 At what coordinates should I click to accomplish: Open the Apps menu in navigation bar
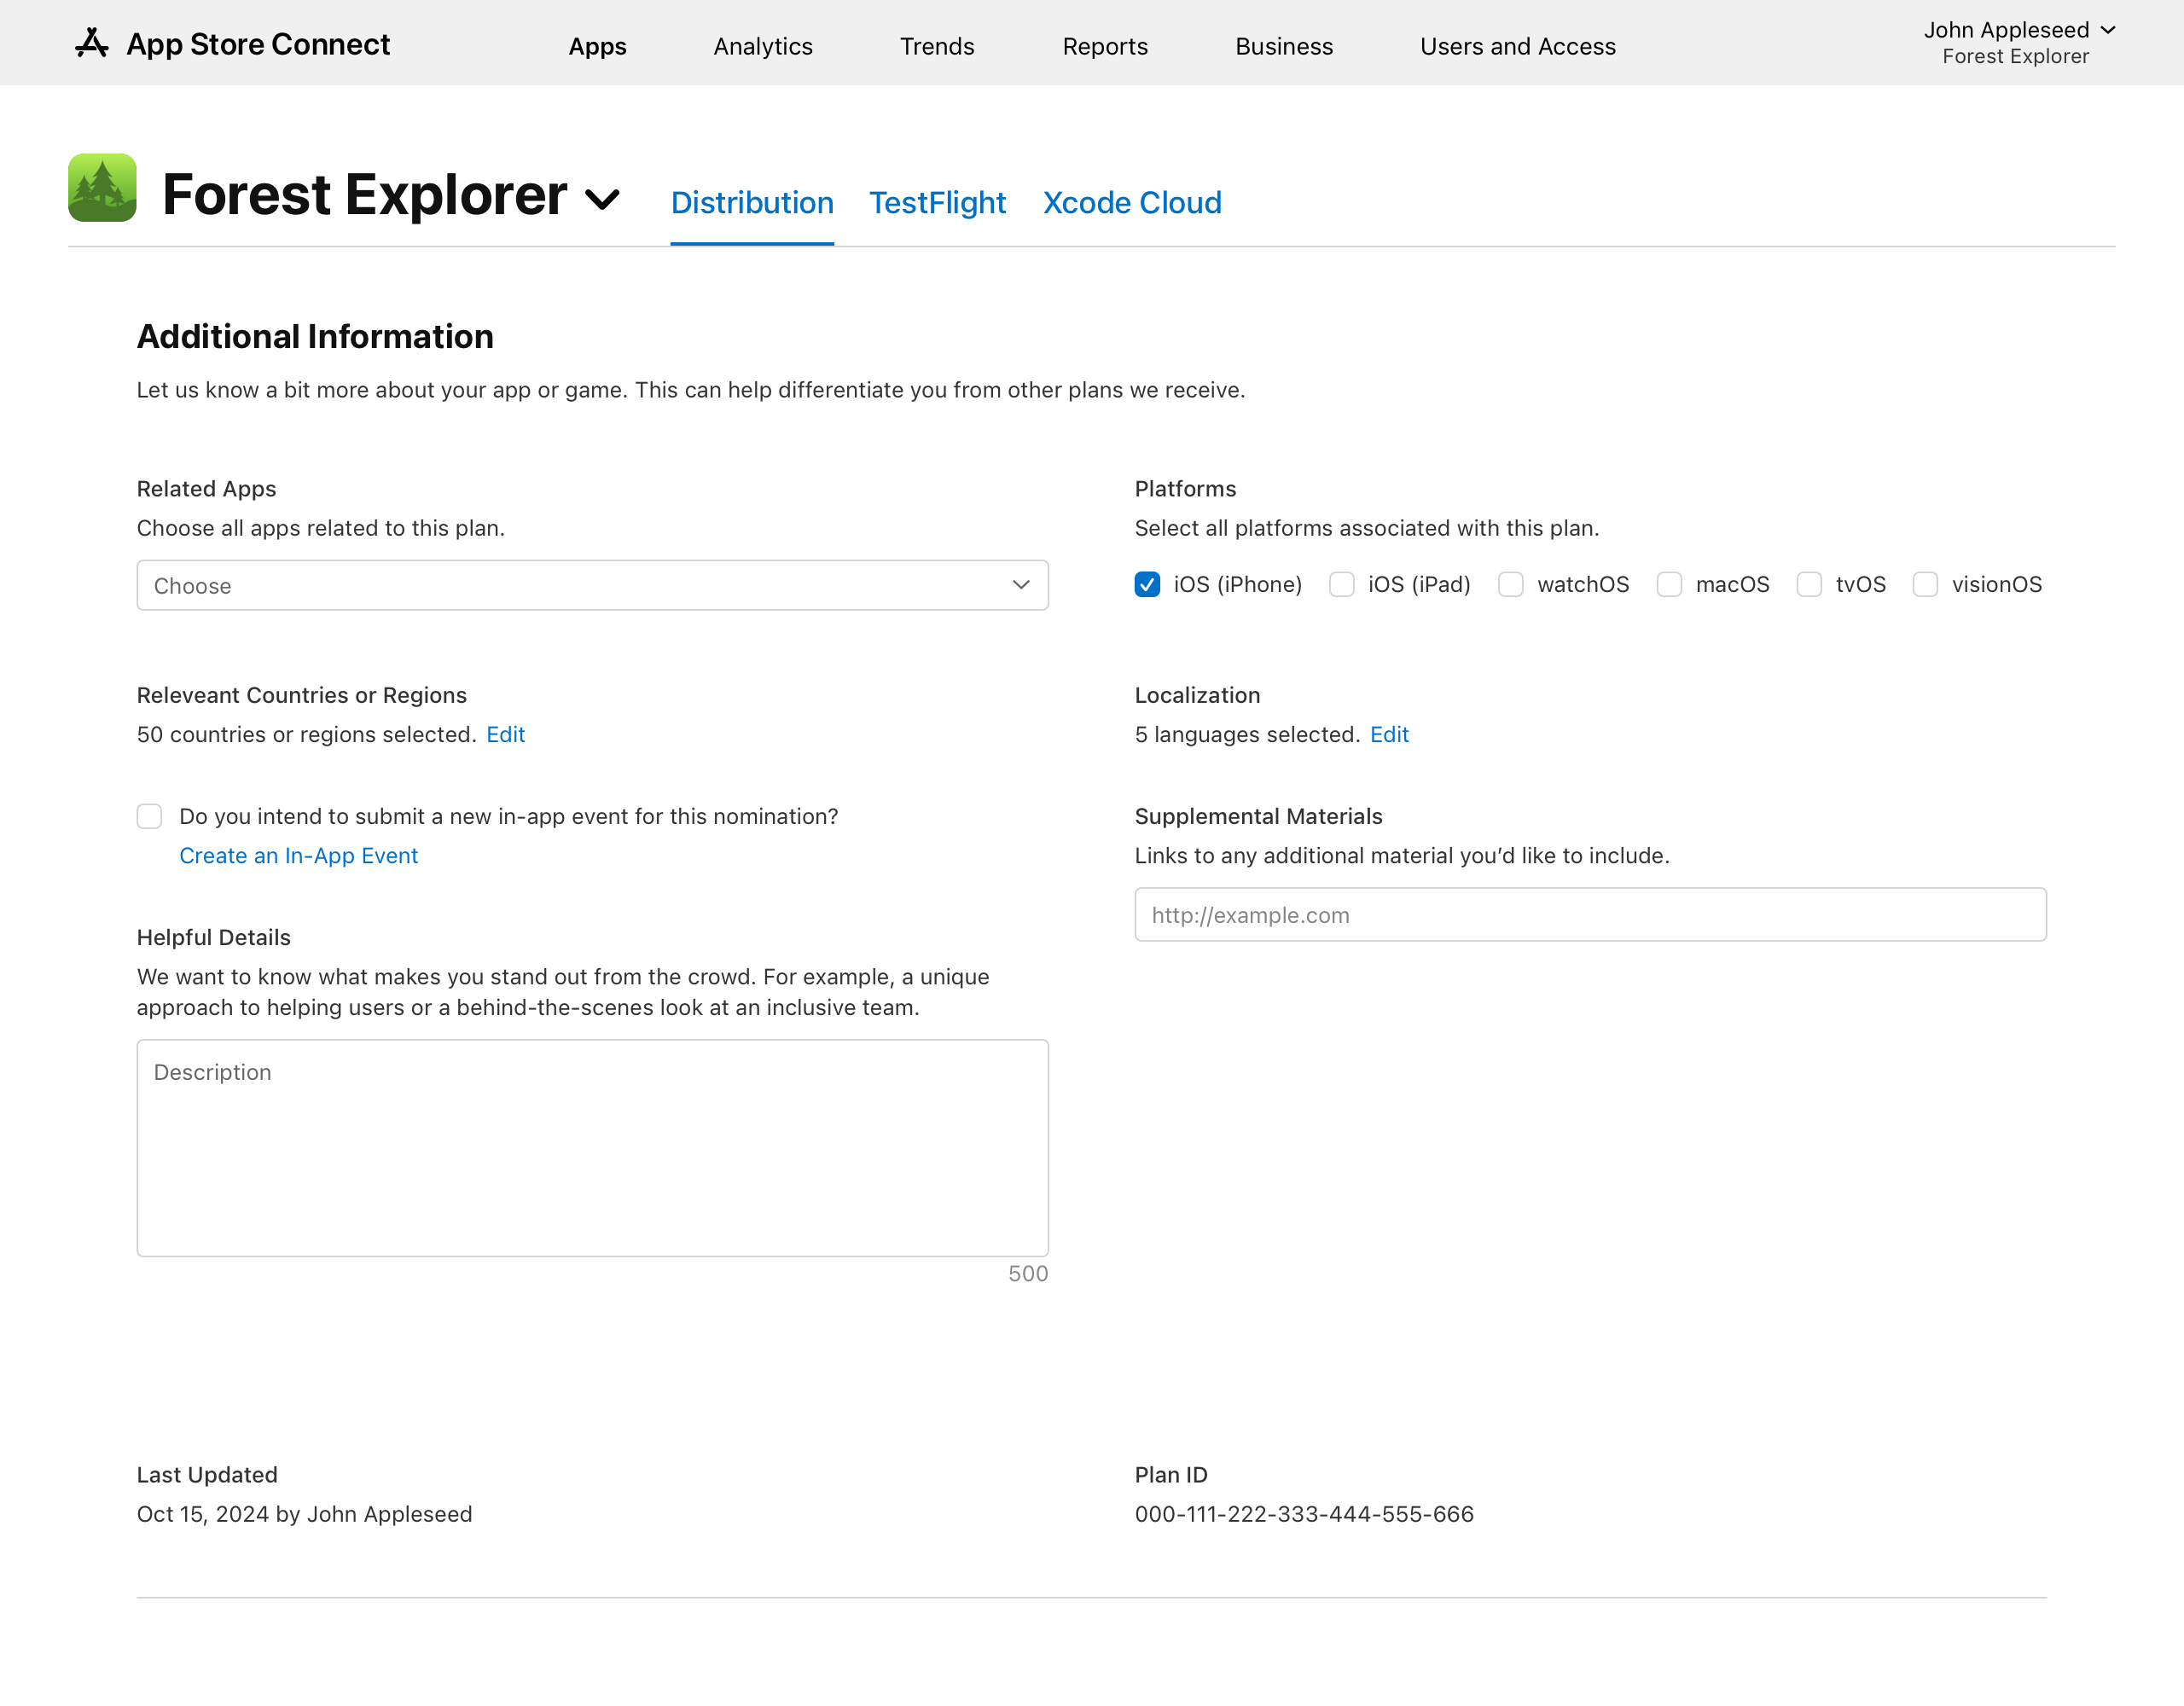(597, 44)
